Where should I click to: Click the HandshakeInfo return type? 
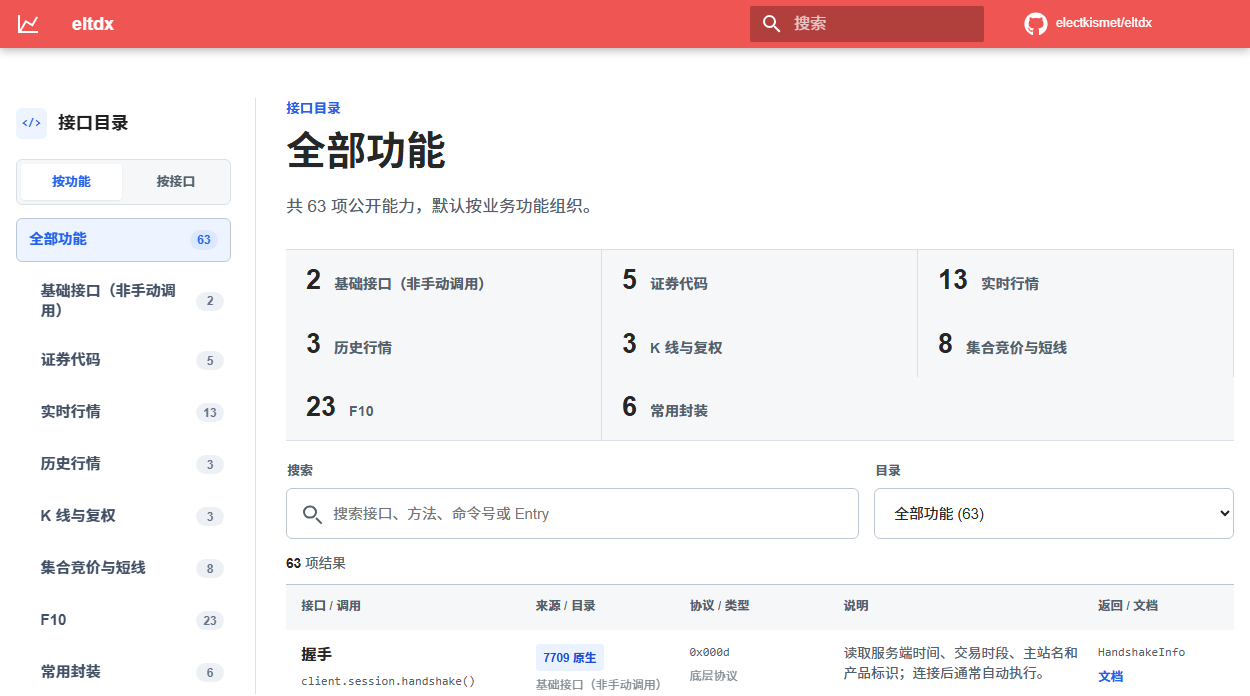[1142, 652]
